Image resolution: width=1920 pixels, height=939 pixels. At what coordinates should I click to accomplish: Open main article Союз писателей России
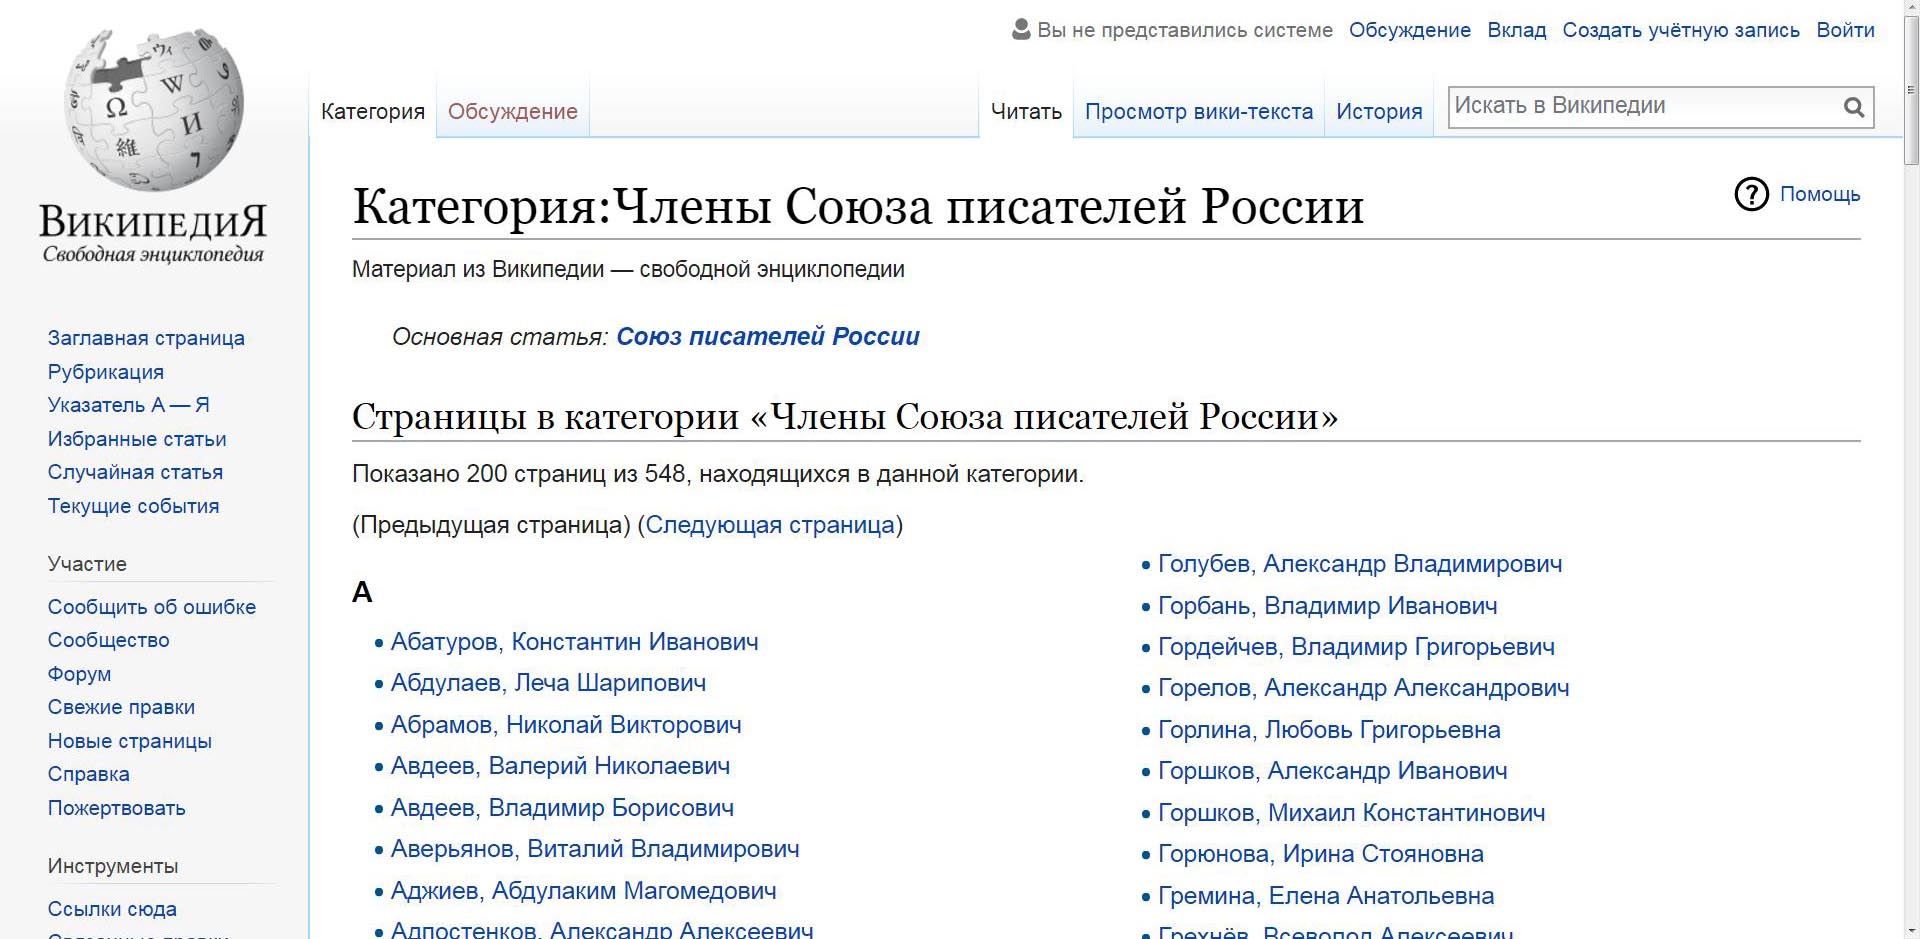(x=768, y=336)
